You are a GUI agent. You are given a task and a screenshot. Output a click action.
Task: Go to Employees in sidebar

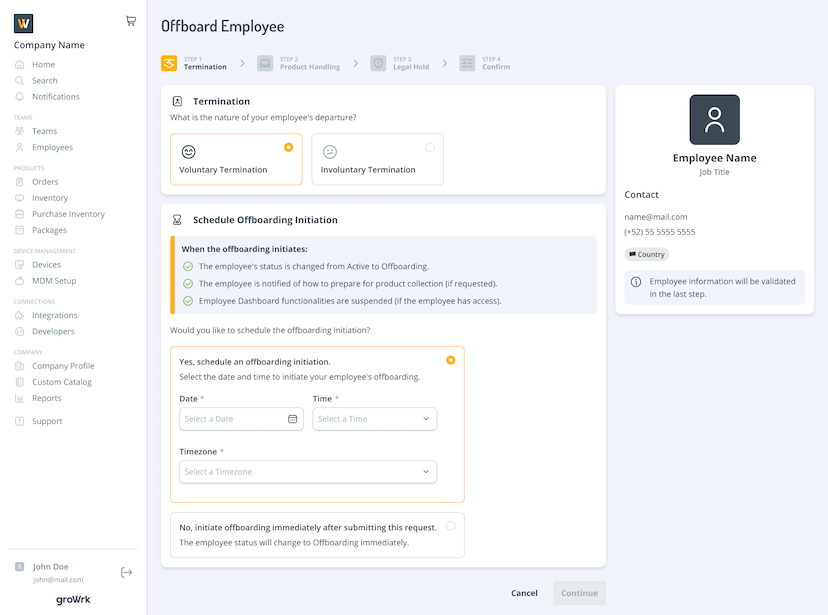52,147
